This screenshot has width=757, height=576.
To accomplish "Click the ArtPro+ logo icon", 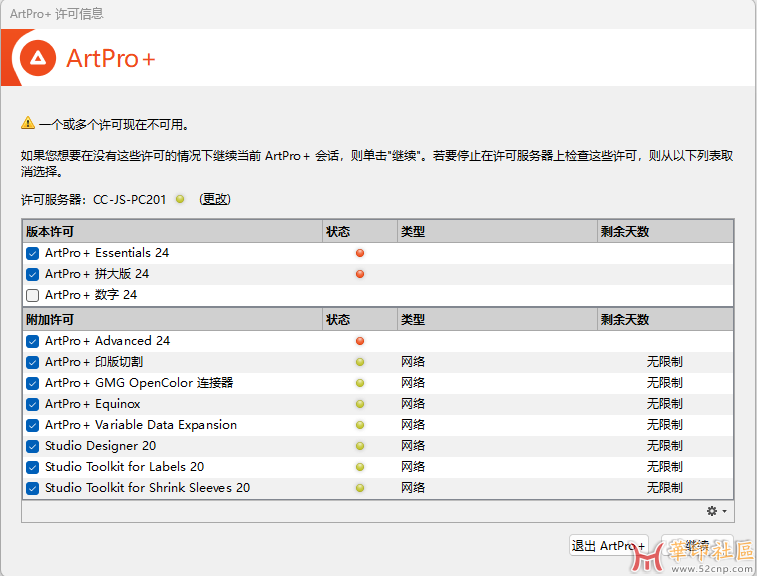I will pyautogui.click(x=38, y=58).
